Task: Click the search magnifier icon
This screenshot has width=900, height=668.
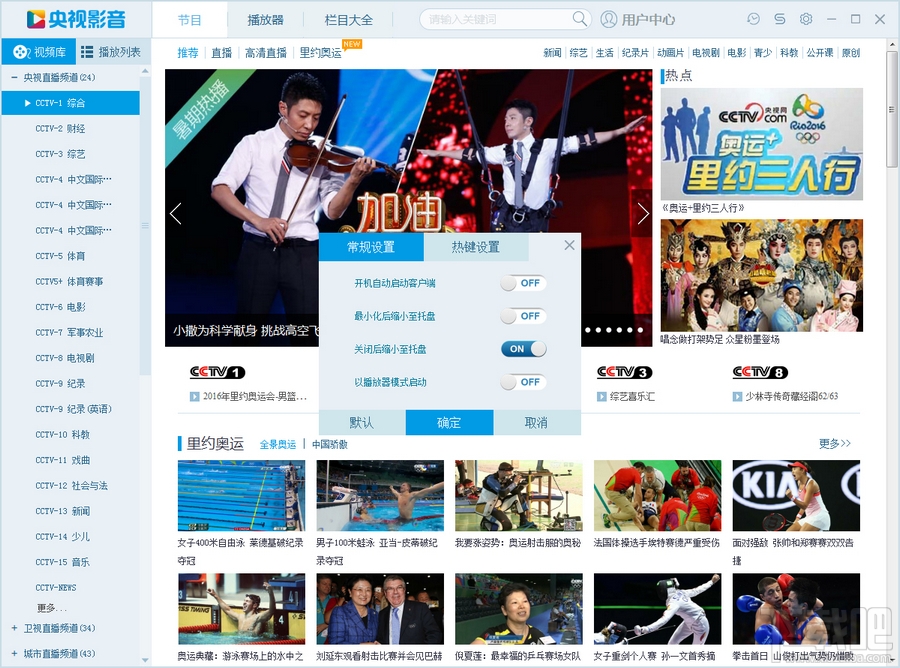Action: tap(579, 19)
